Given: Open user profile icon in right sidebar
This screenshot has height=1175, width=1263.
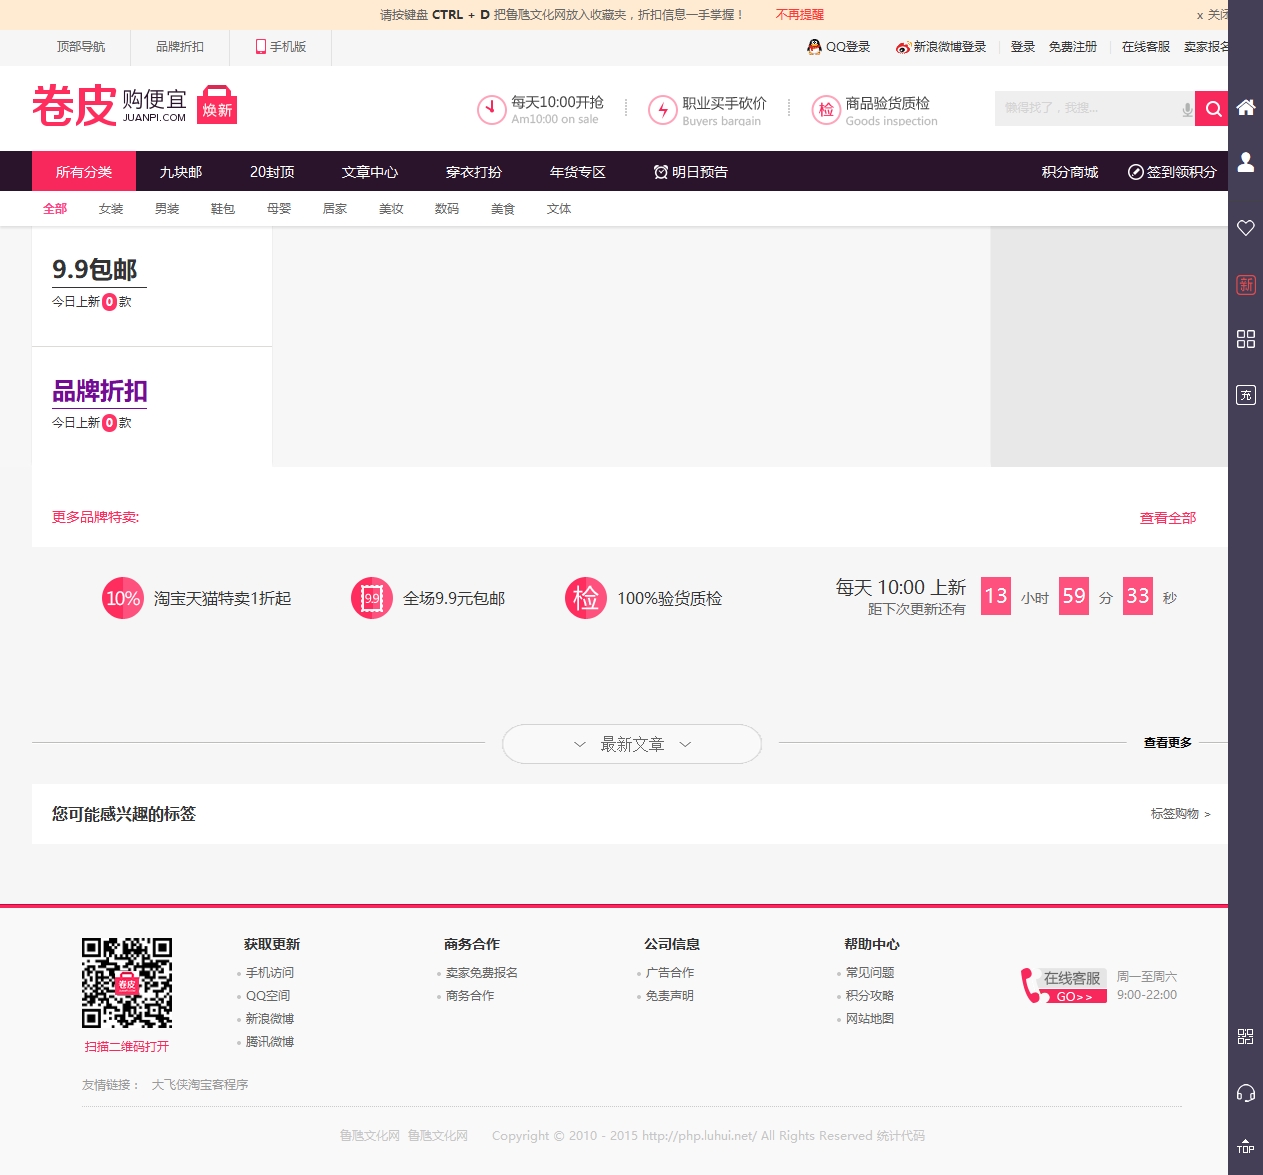Looking at the screenshot, I should coord(1246,162).
